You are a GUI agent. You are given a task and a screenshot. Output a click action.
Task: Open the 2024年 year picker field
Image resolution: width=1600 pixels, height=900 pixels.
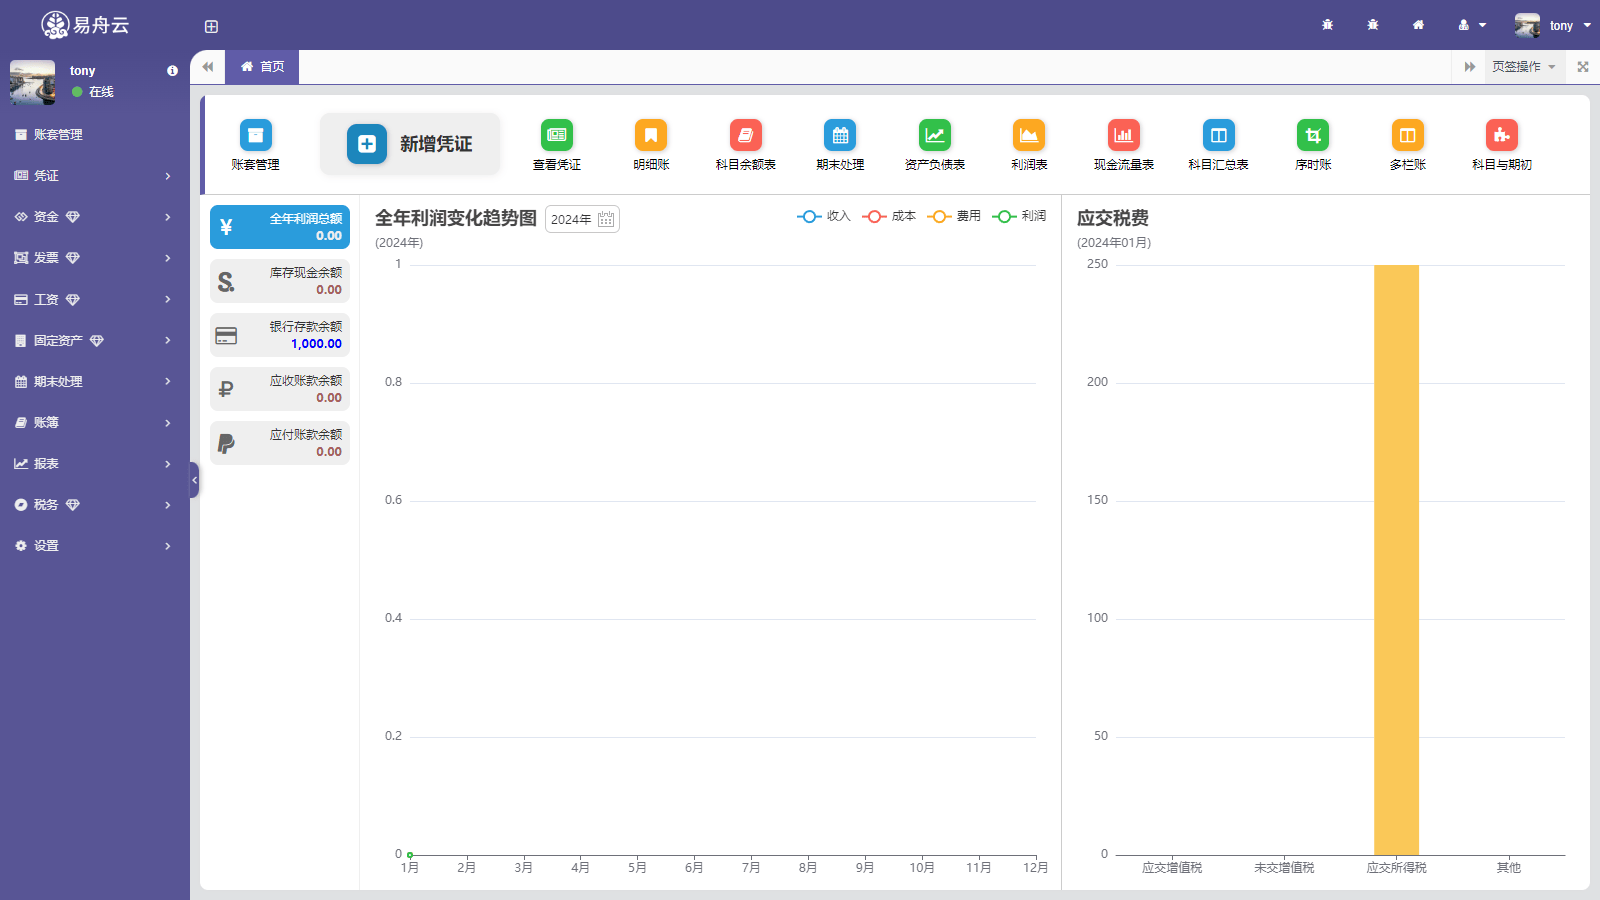coord(582,219)
